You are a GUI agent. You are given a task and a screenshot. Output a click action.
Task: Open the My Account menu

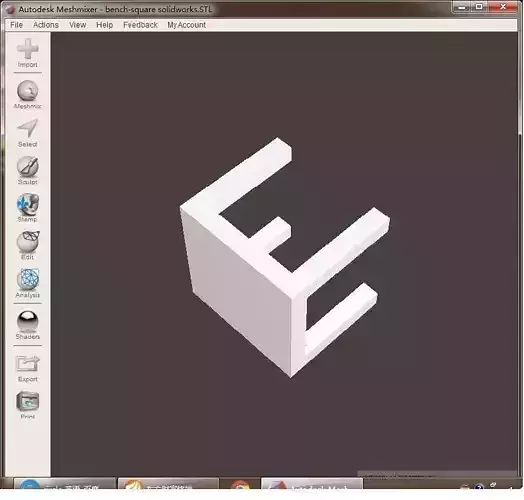[186, 25]
